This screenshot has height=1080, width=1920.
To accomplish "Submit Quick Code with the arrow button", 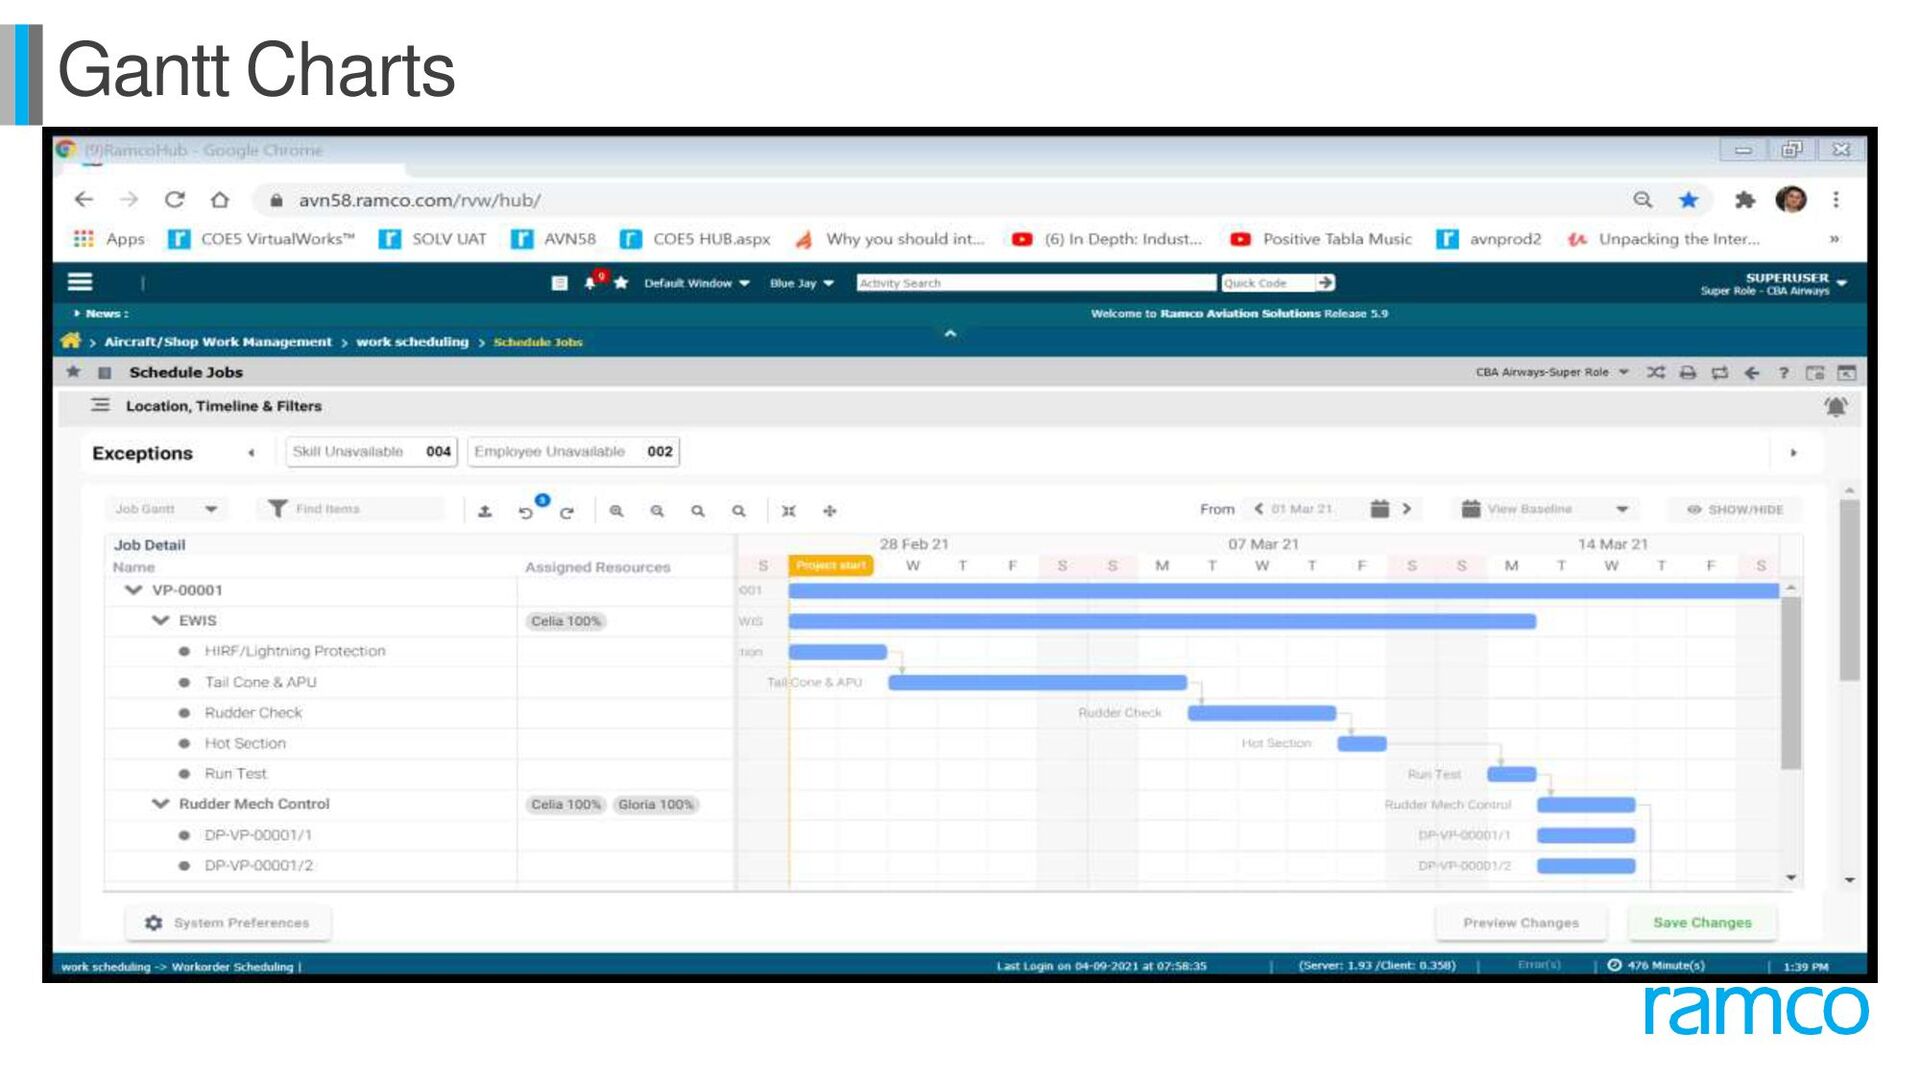I will coord(1325,283).
